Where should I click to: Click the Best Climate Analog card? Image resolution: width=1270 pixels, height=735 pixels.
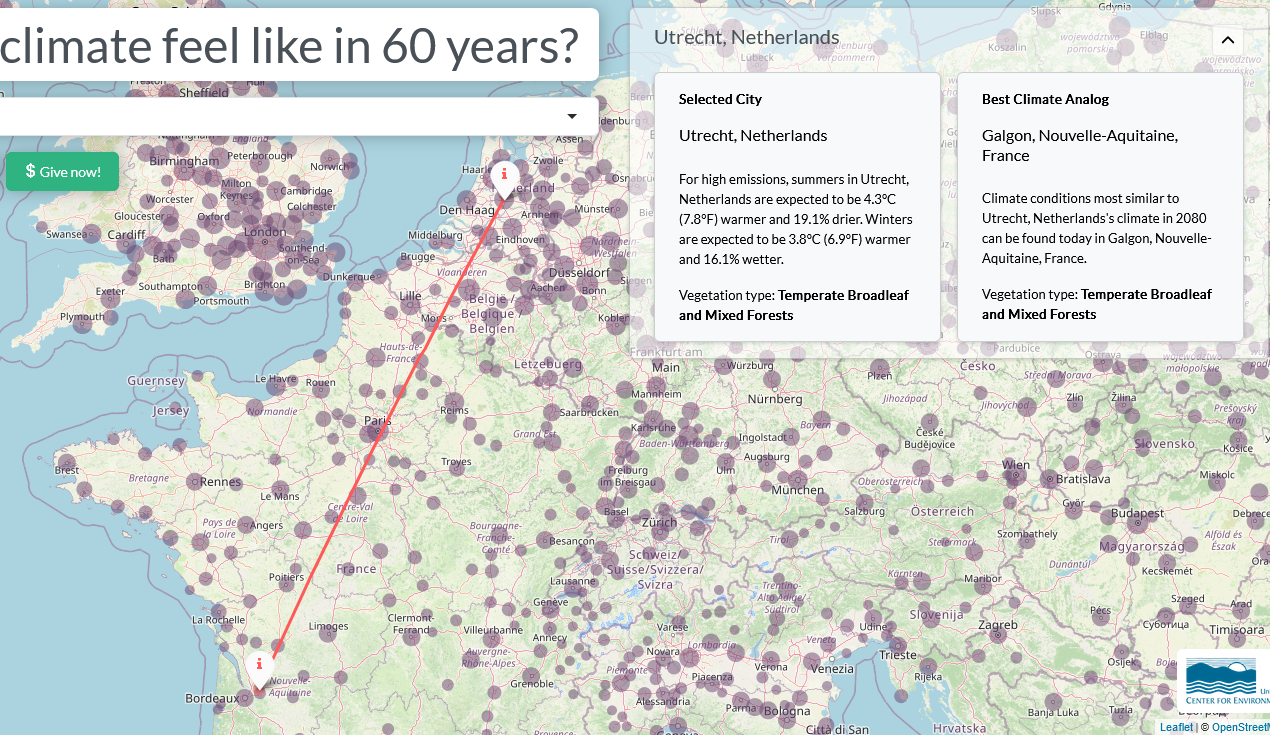click(1100, 206)
